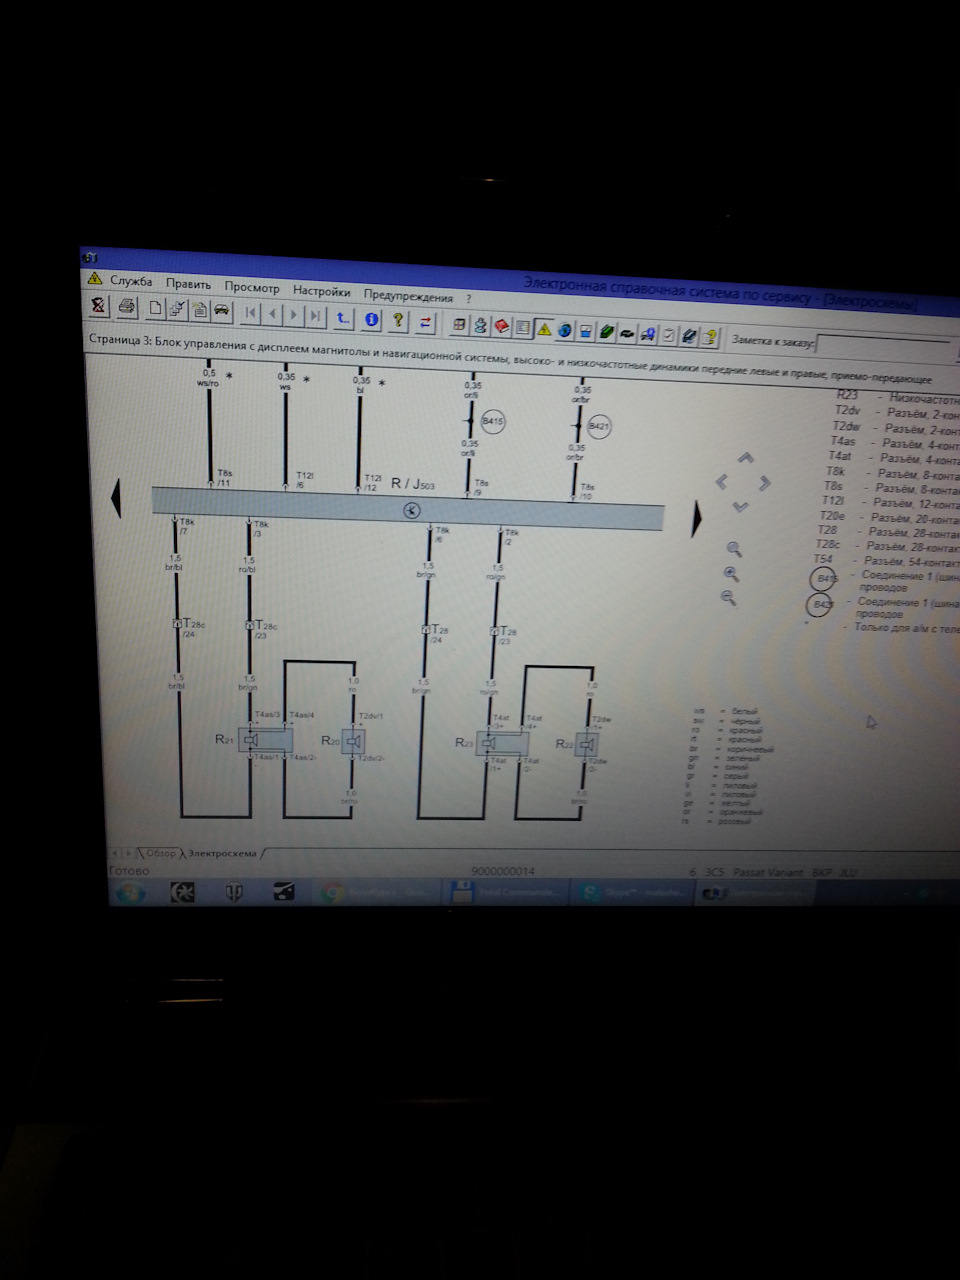Click the B415 connection circle in the diagram
This screenshot has width=960, height=1280.
tap(493, 422)
